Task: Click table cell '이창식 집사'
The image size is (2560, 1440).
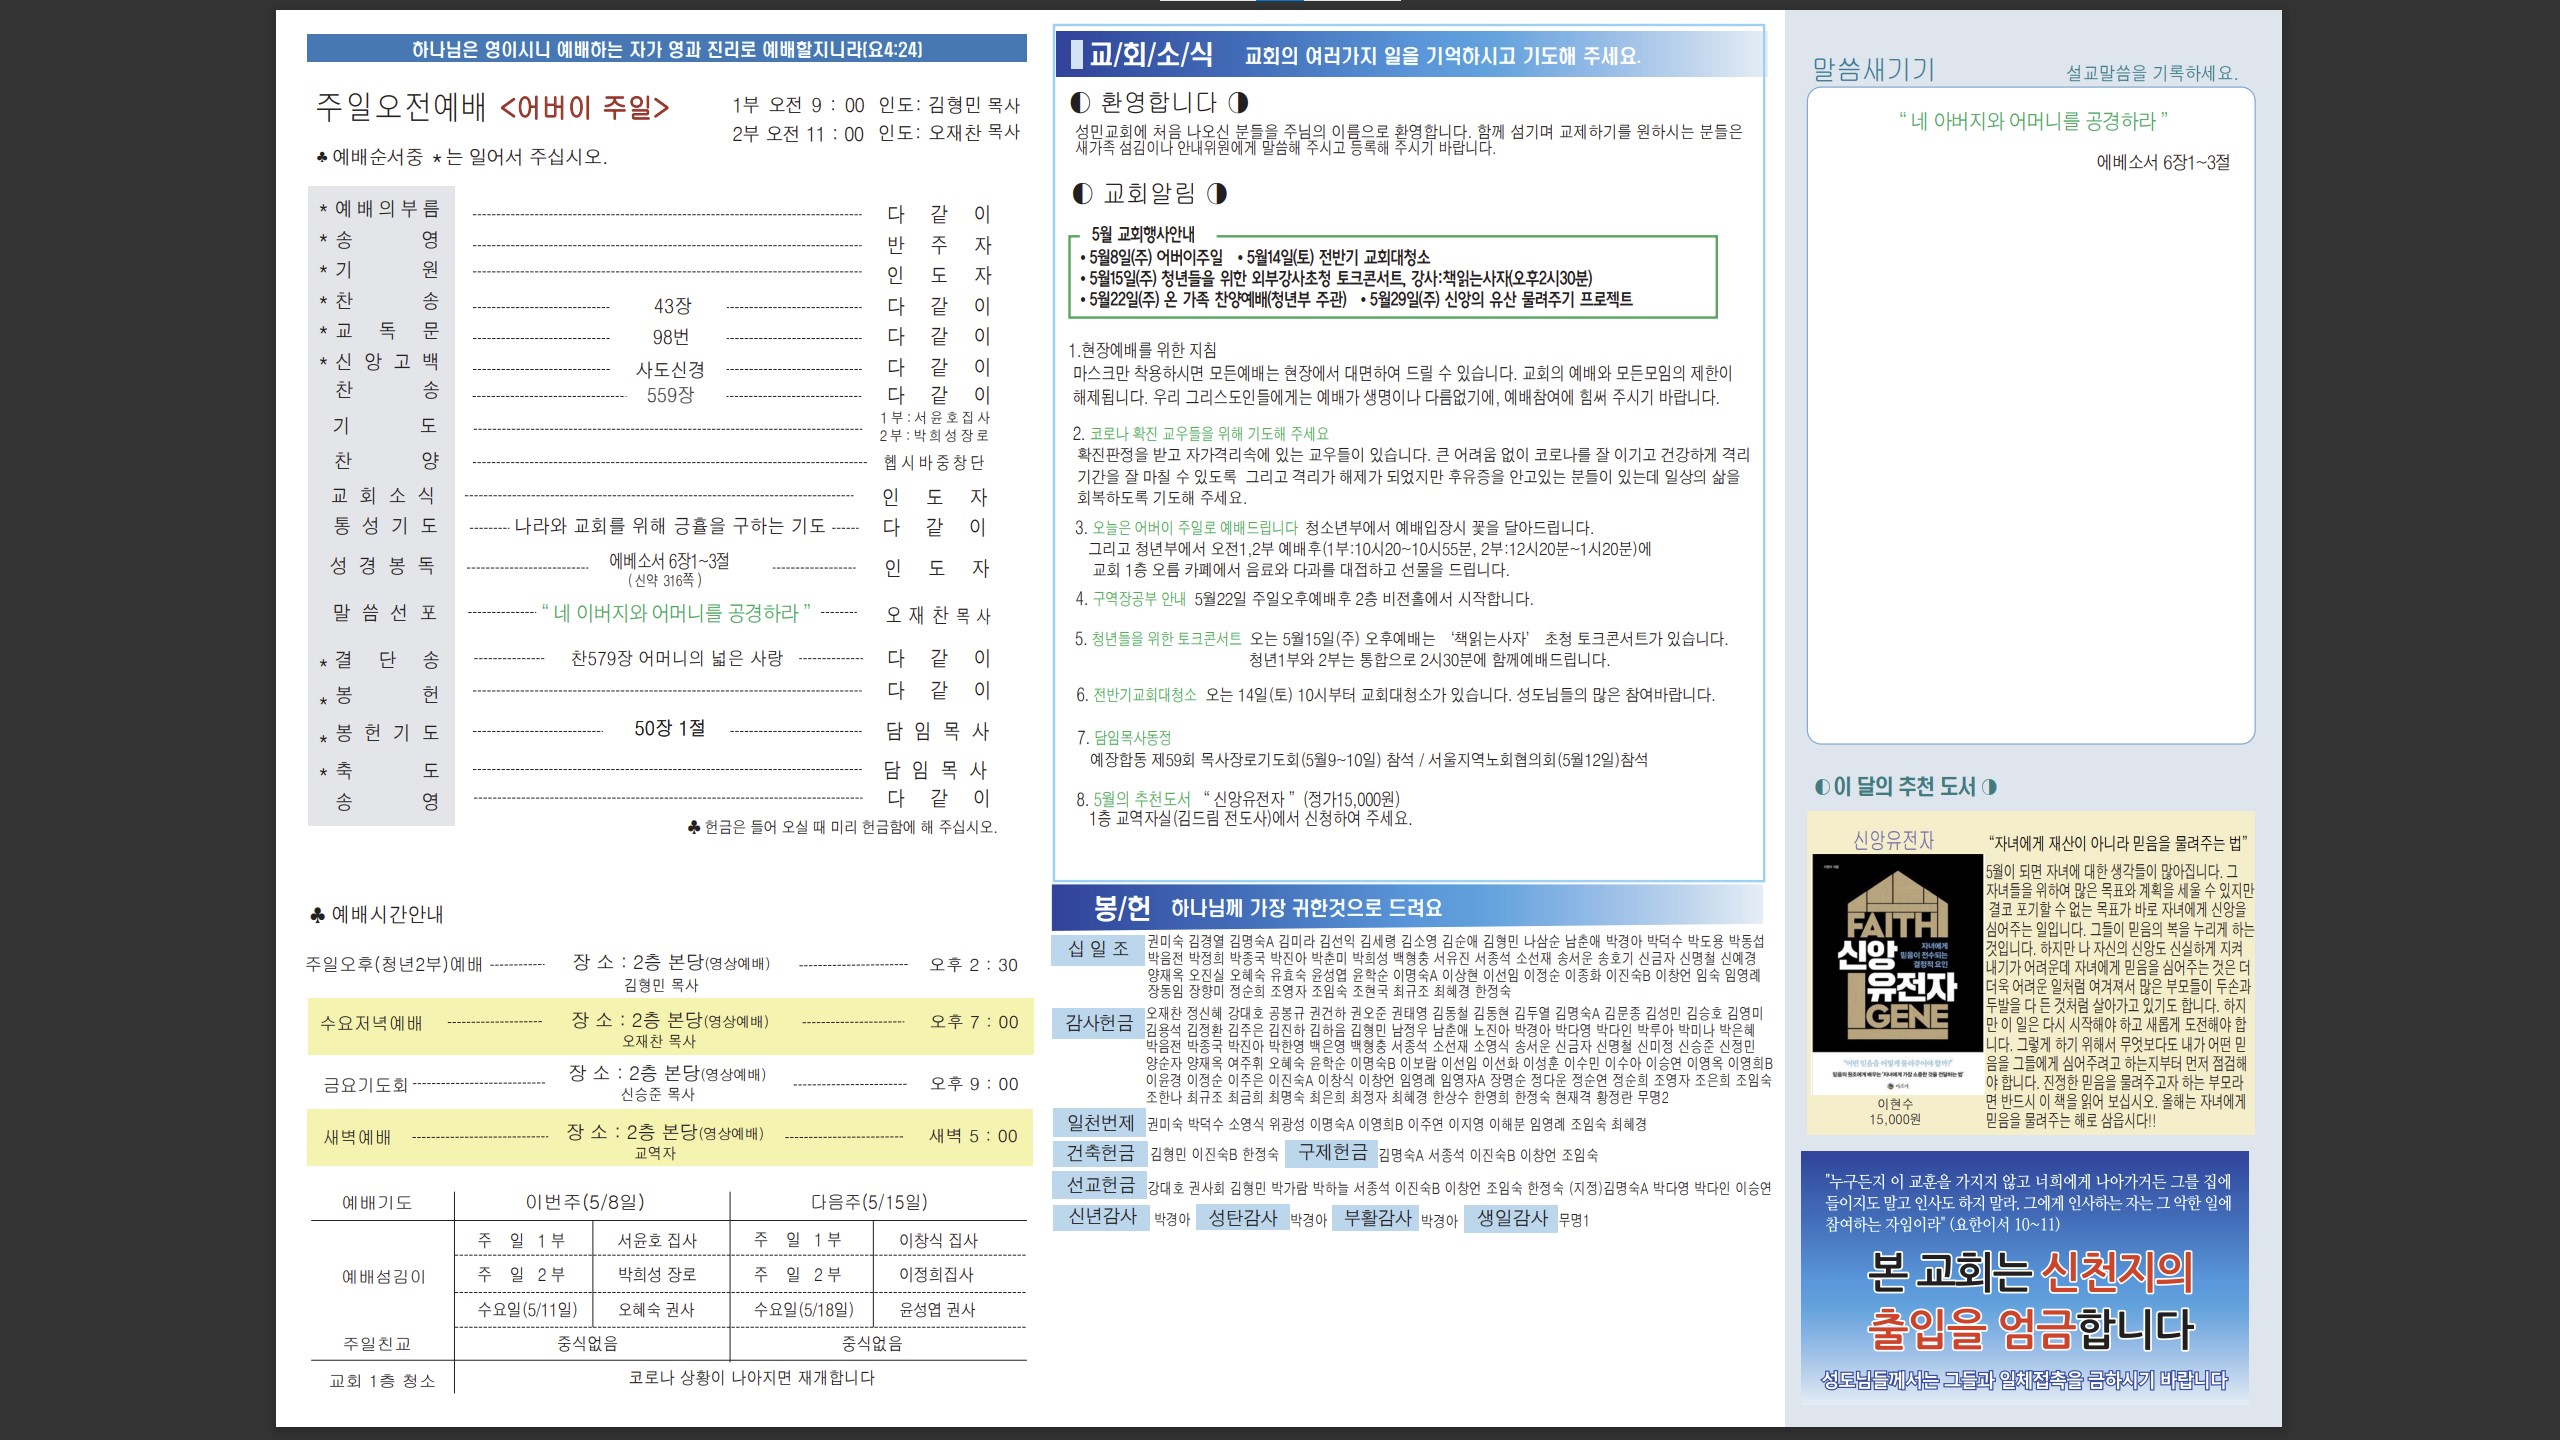Action: 938,1240
